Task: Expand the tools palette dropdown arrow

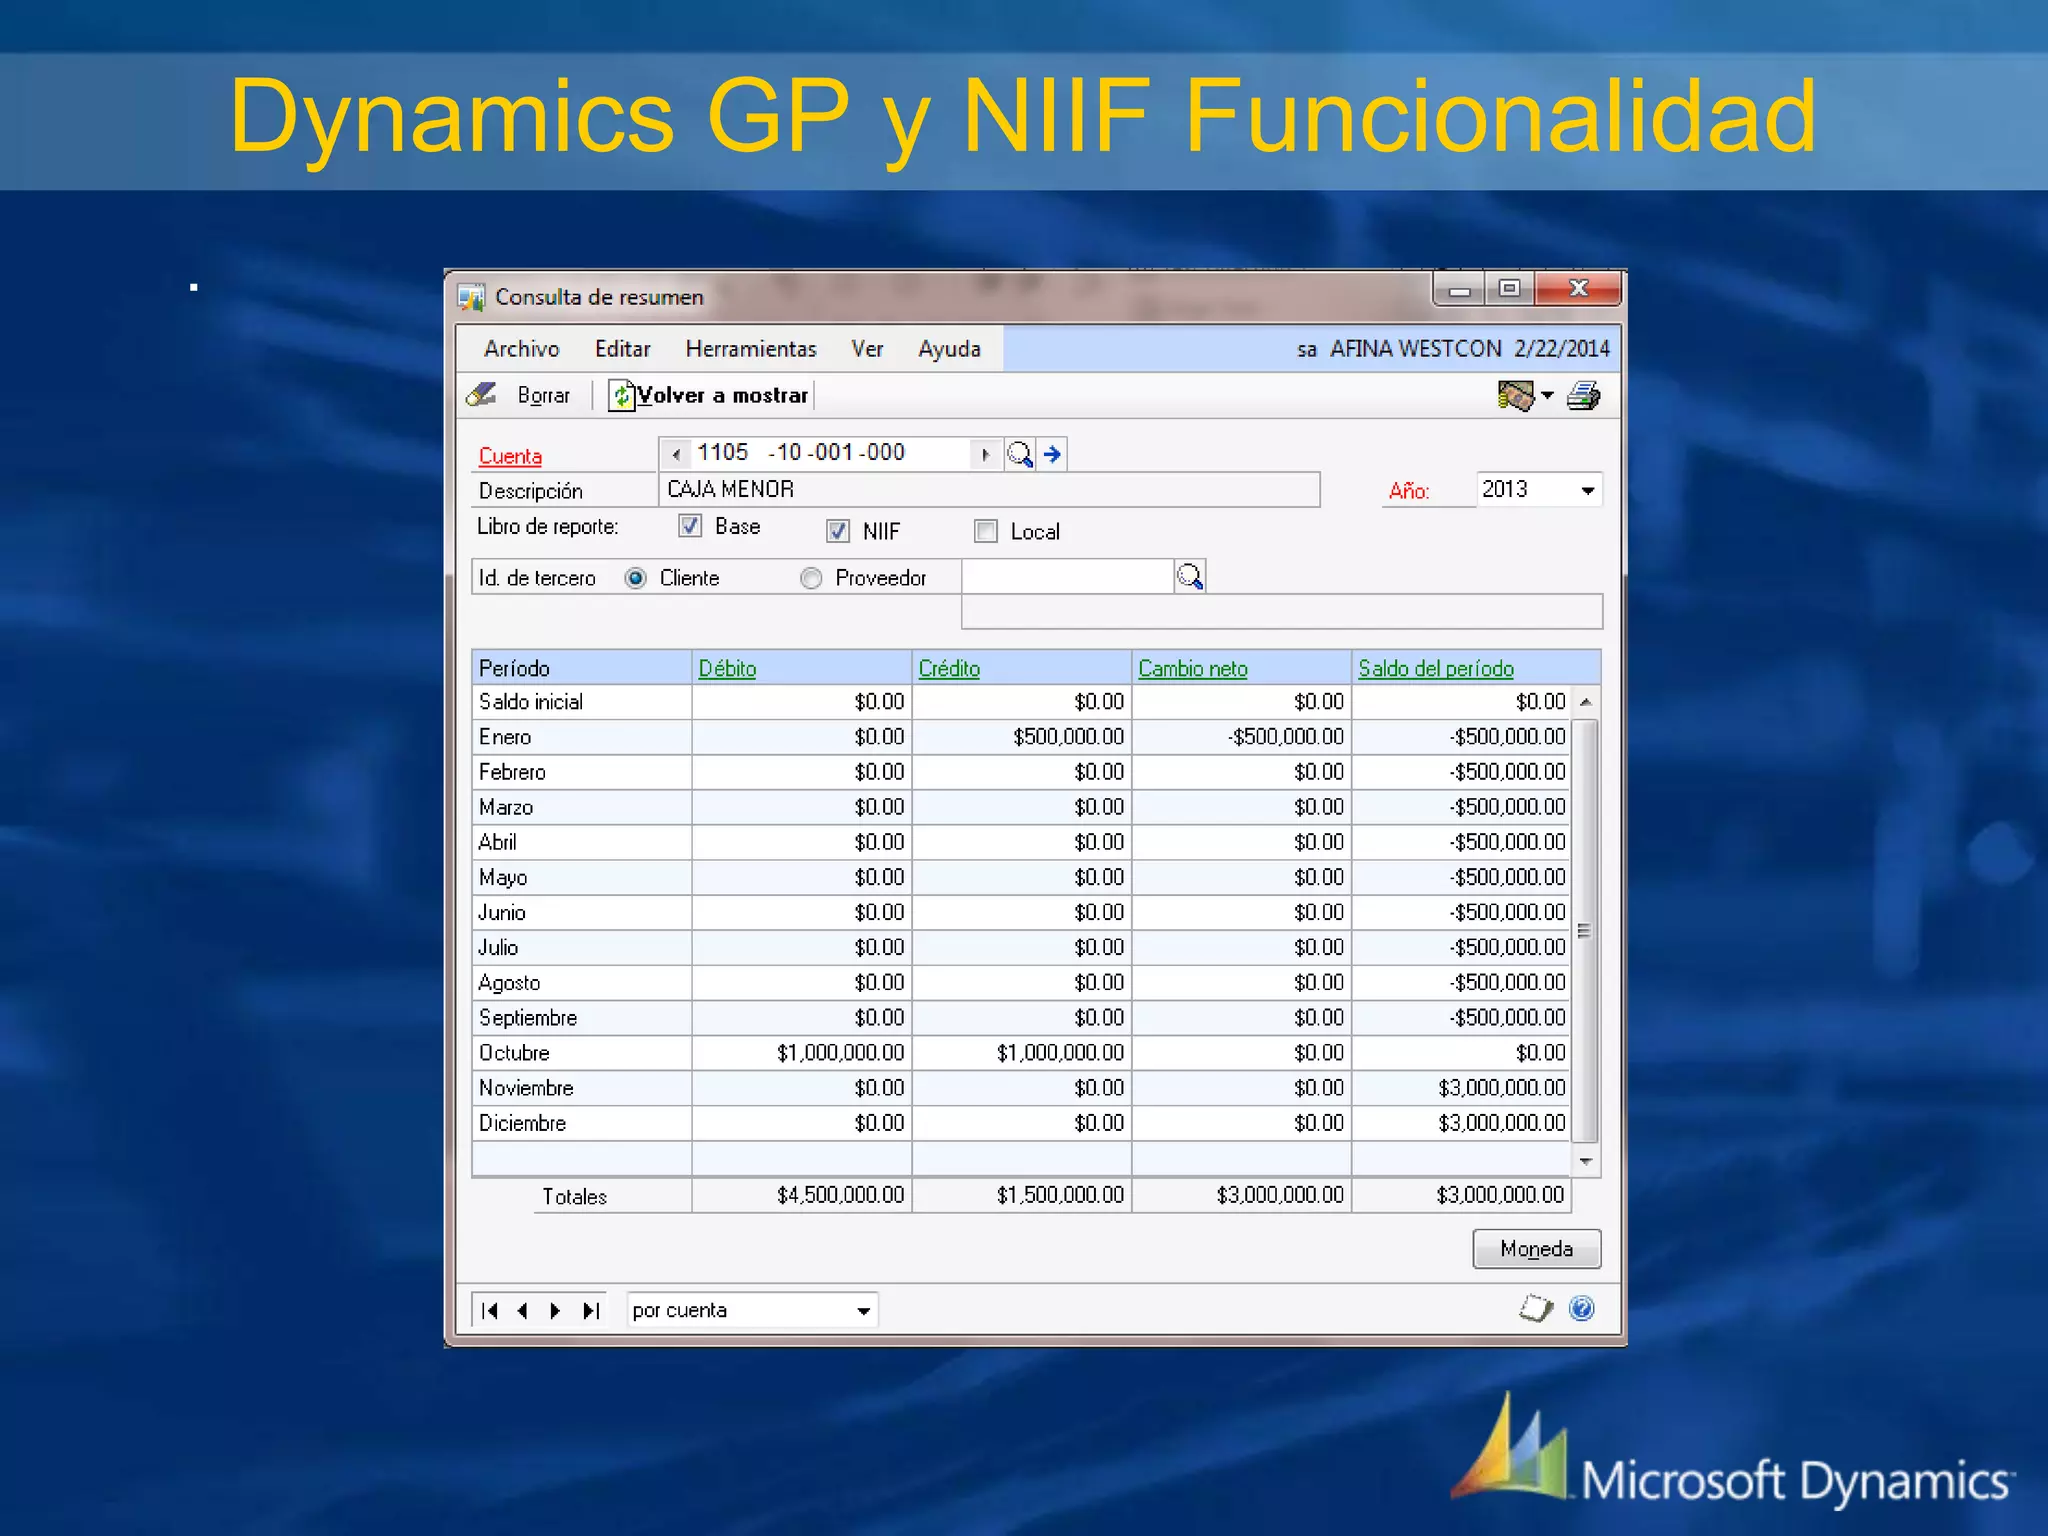Action: coord(1547,396)
